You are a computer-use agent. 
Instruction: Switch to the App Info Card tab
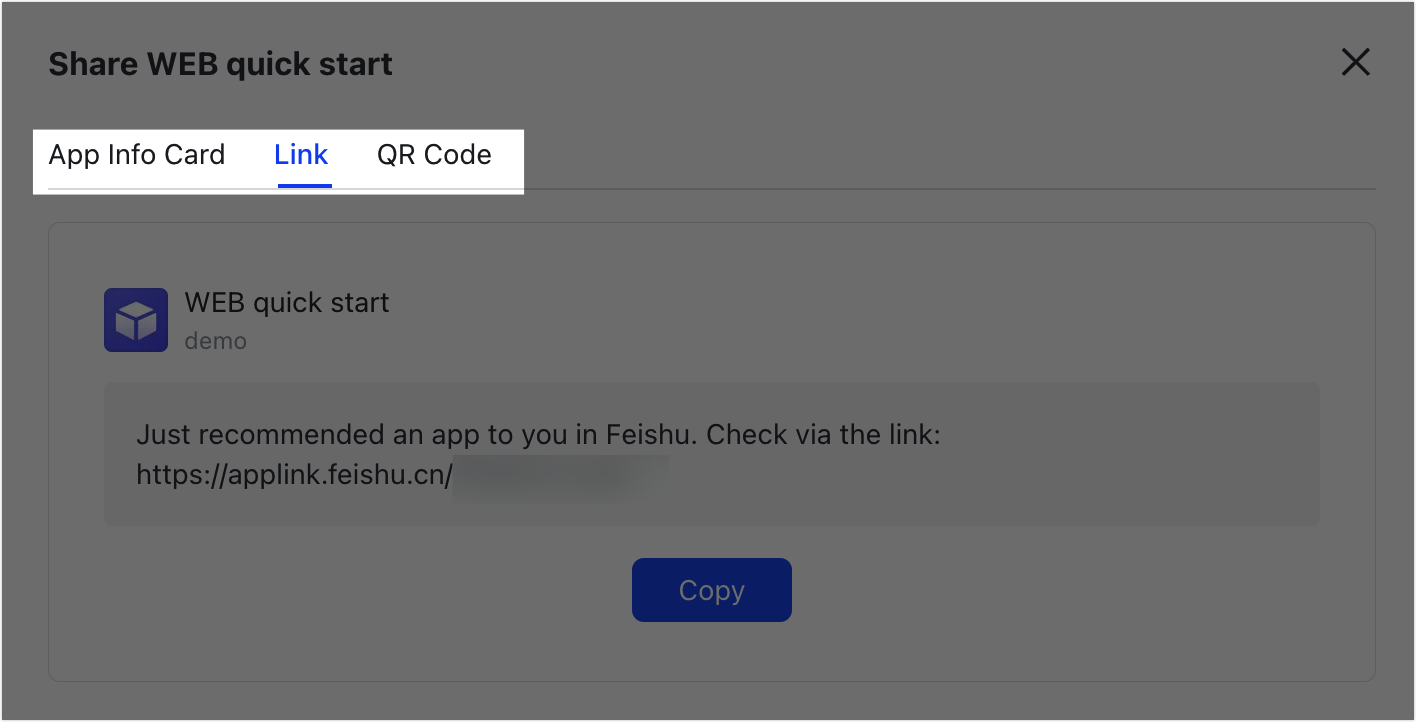pyautogui.click(x=137, y=155)
